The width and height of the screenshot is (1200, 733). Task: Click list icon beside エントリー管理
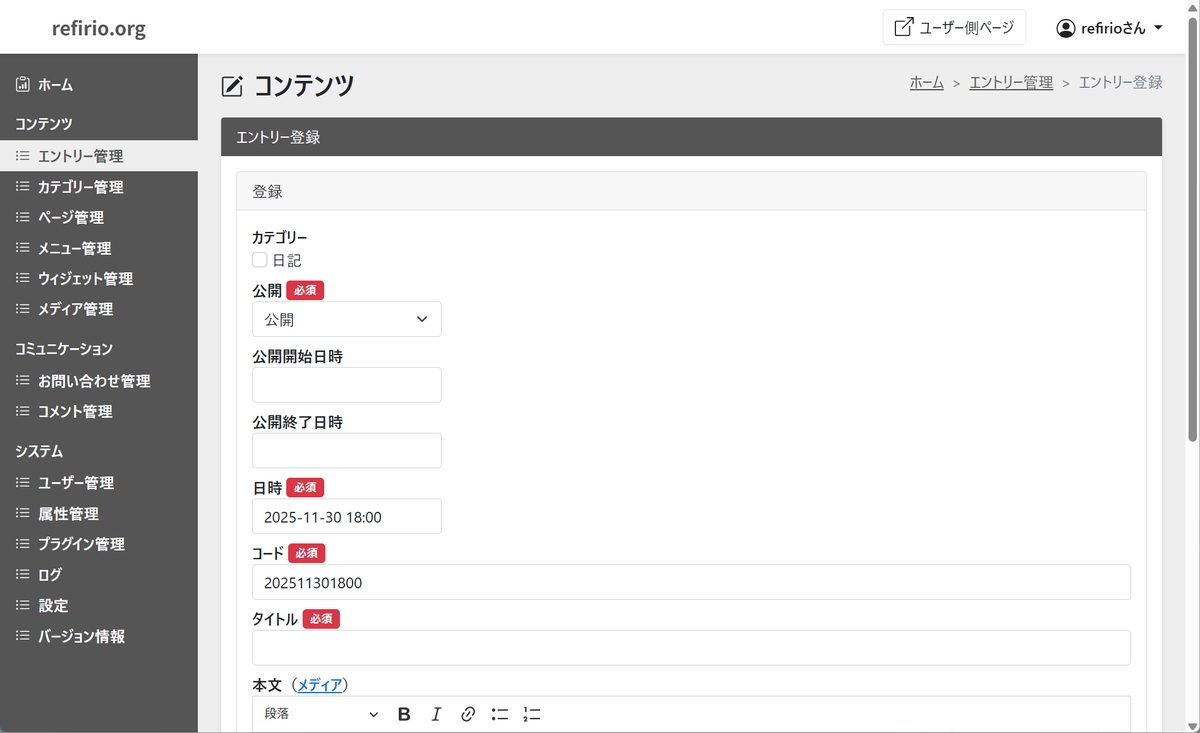[x=23, y=156]
